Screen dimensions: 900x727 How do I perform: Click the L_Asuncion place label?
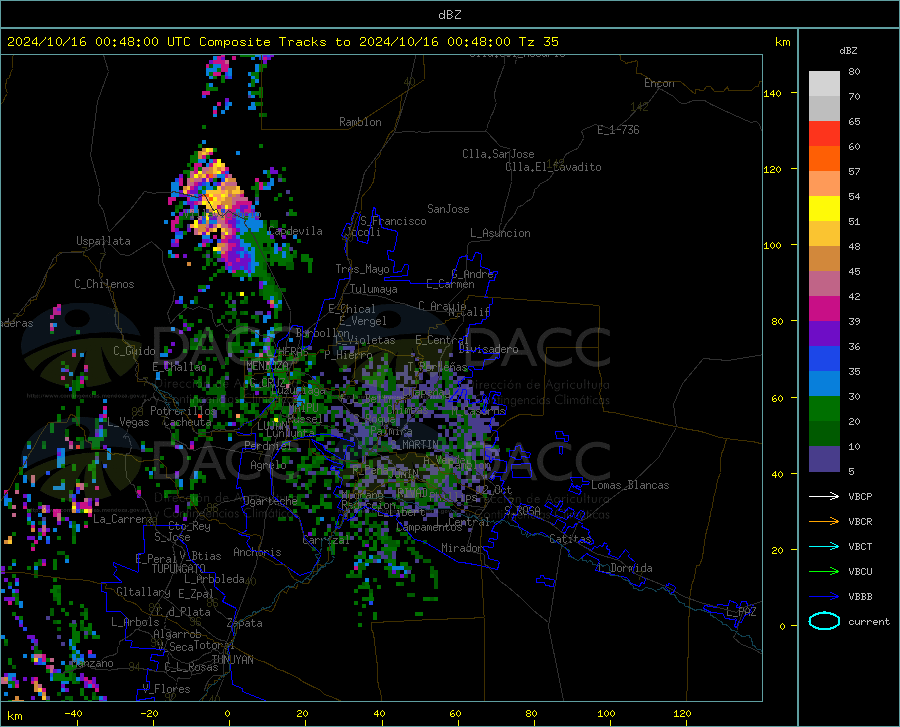click(x=500, y=233)
